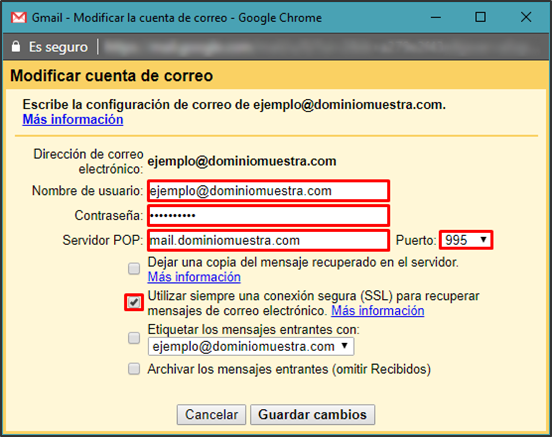Open 'Más información' link below the heading
This screenshot has width=553, height=438.
(x=73, y=120)
